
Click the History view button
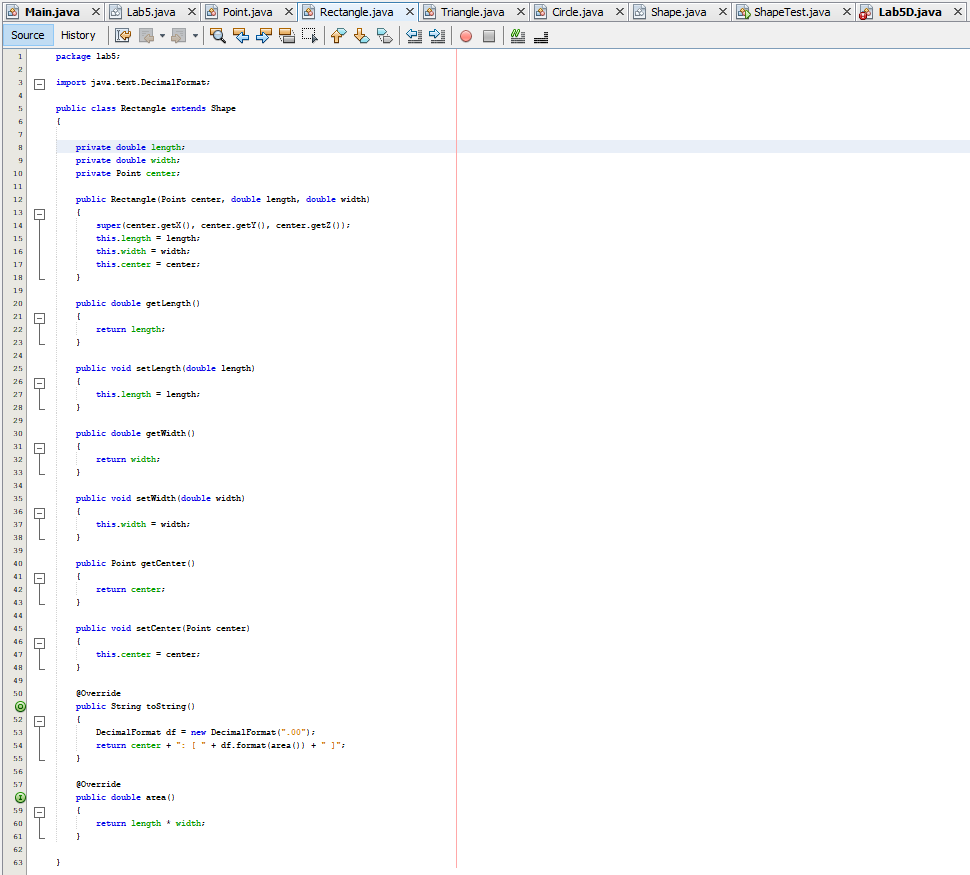[x=78, y=34]
